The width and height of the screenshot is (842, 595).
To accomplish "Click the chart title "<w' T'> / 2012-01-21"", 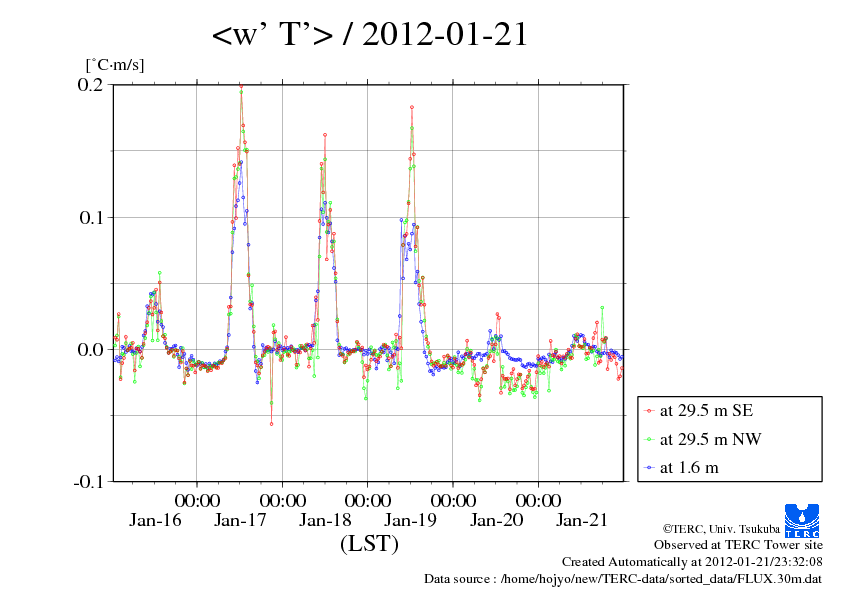I will [370, 35].
